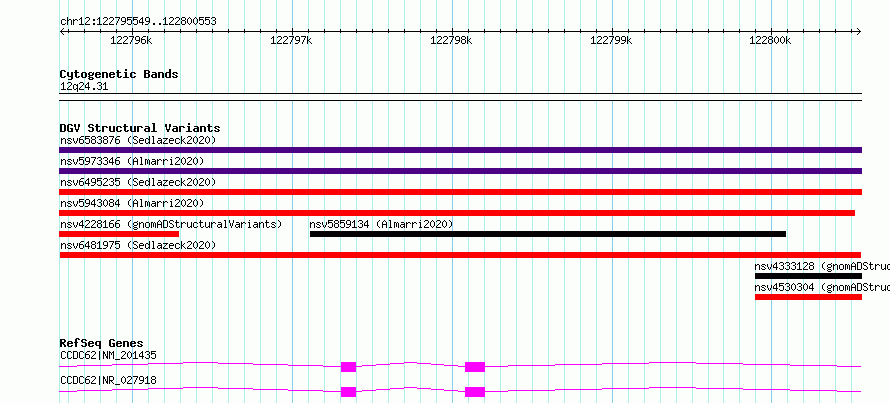
Task: Open the nsv6481975 (Sedlazeck2020) variant label
Action: pyautogui.click(x=138, y=245)
